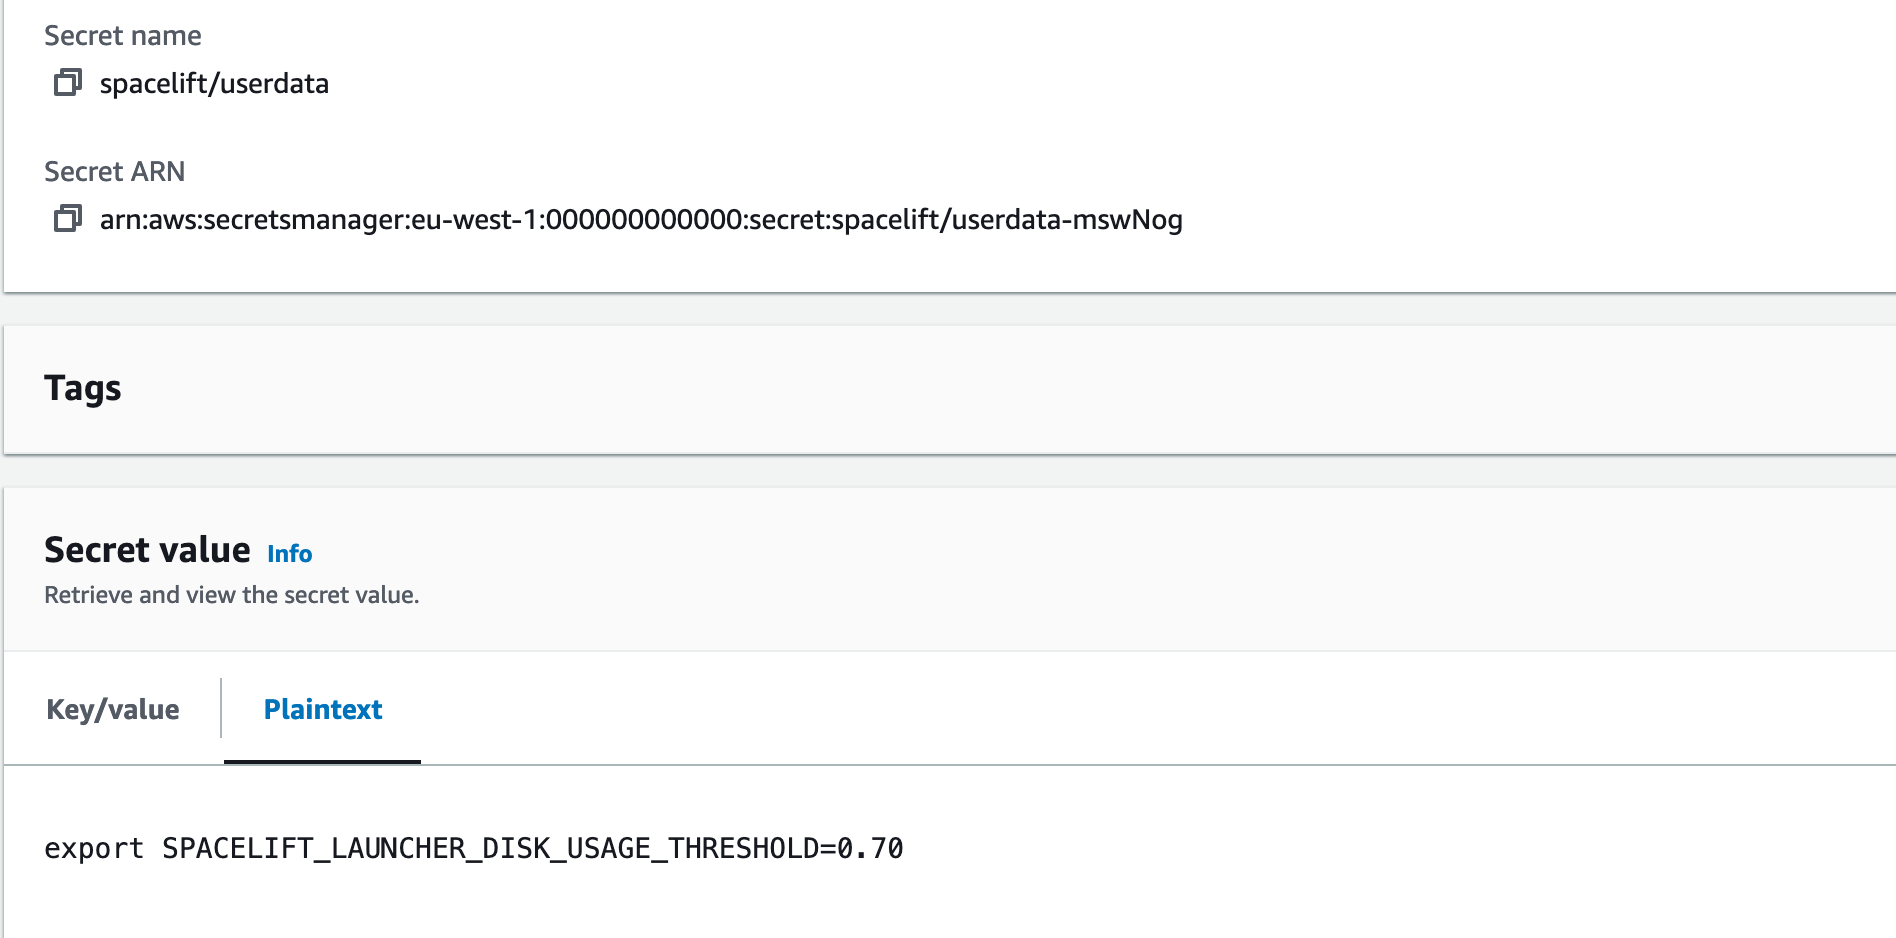Click the Retrieve and view the secret value text
This screenshot has height=938, width=1896.
[x=231, y=594]
